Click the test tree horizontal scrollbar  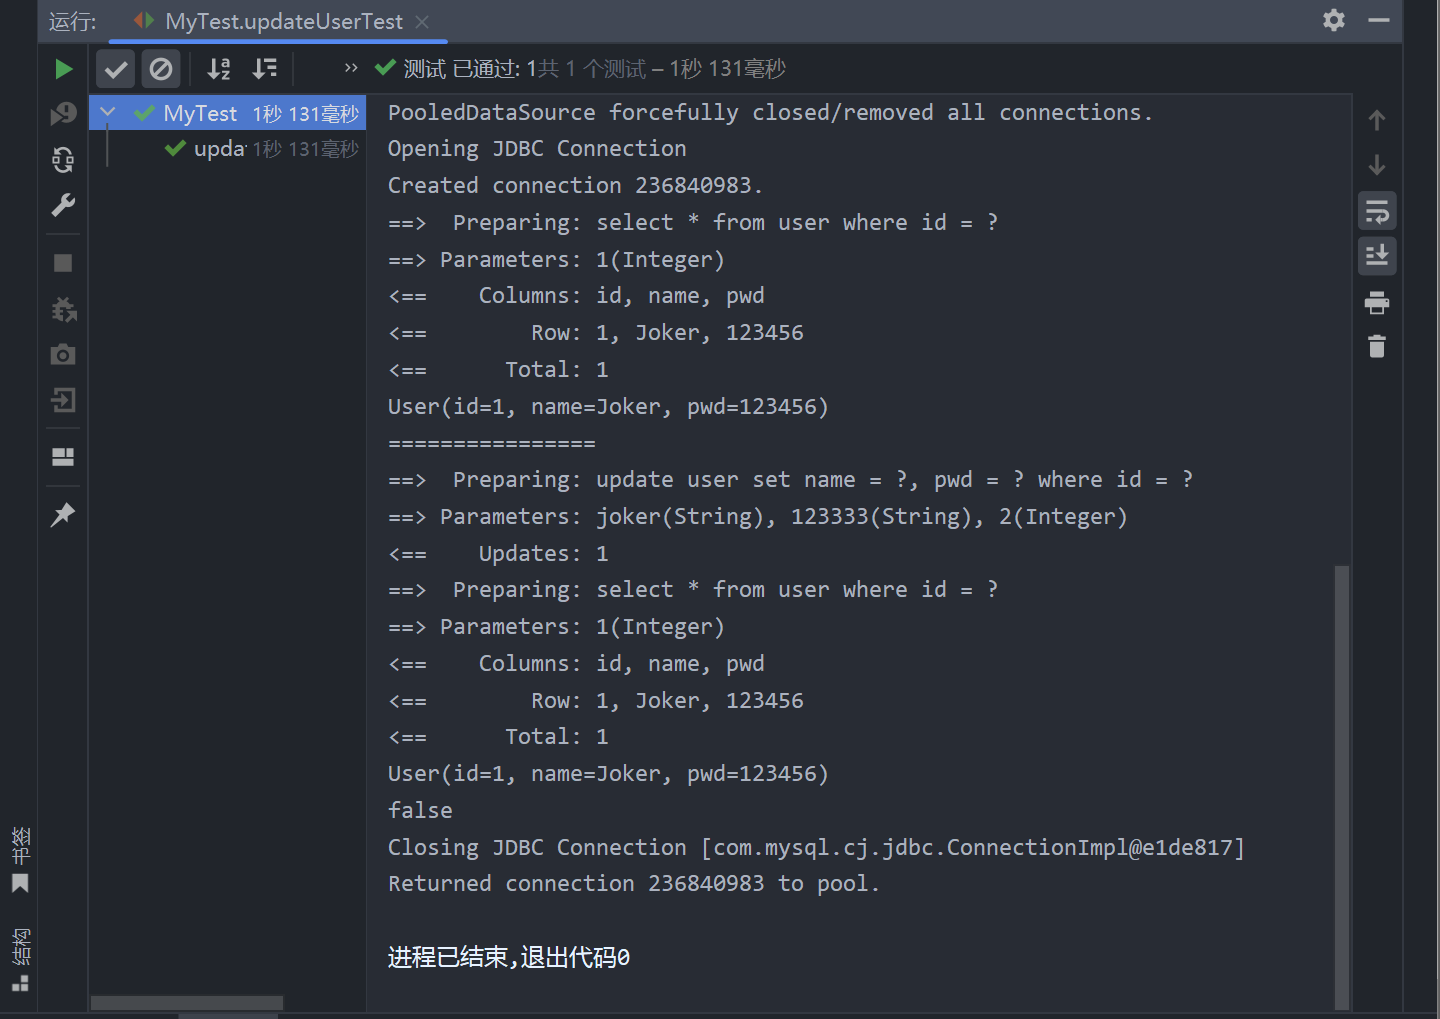(187, 1002)
